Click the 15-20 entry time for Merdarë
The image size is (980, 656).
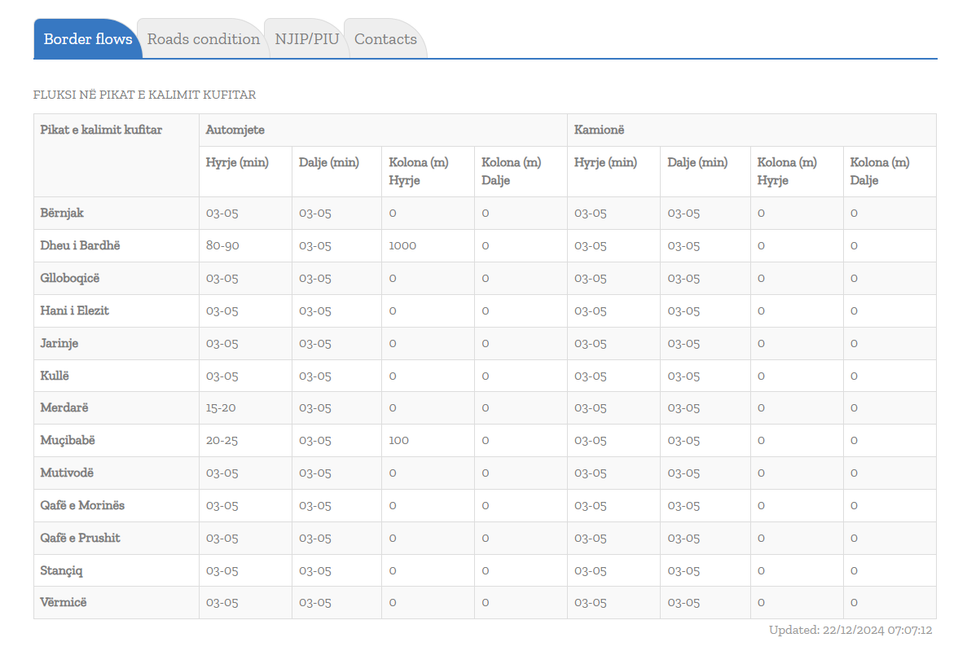tap(221, 408)
